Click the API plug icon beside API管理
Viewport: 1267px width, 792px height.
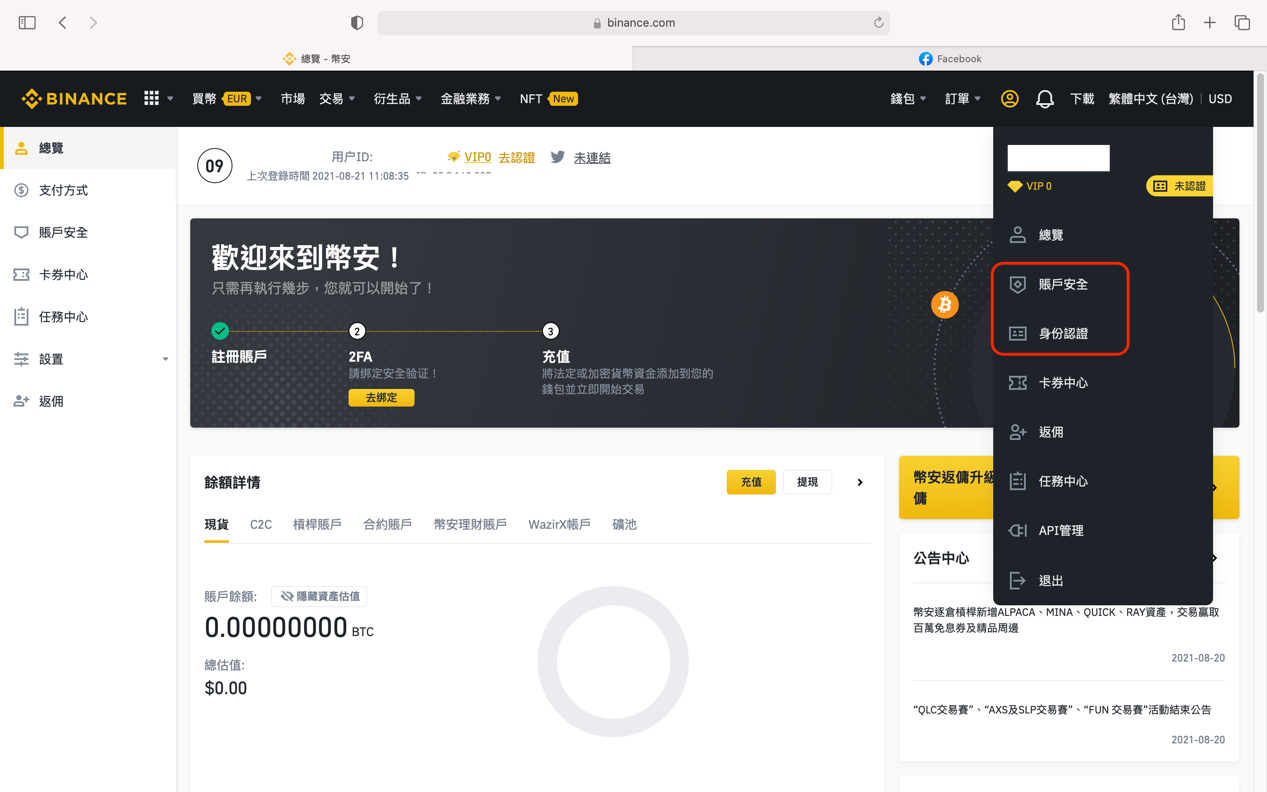[1017, 531]
